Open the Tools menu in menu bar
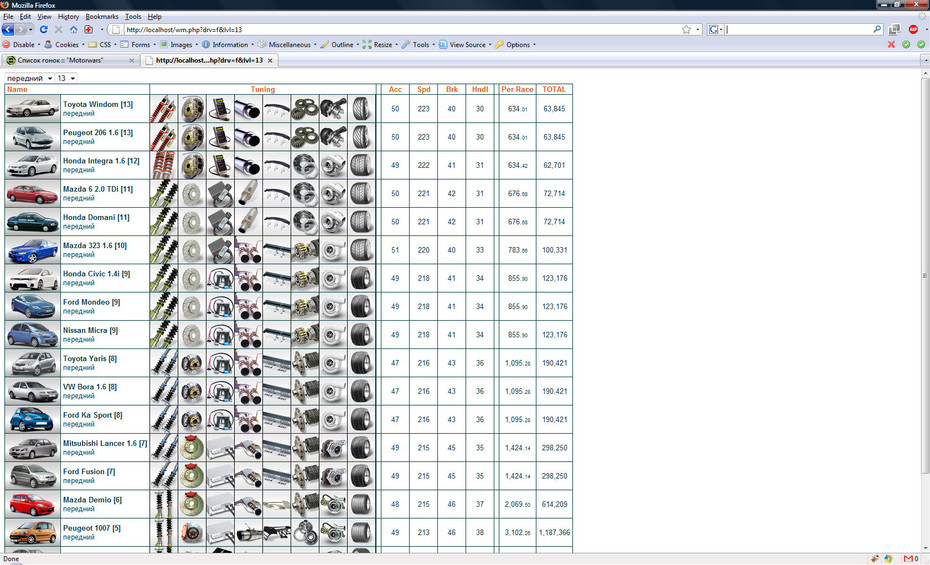This screenshot has height=565, width=930. coord(133,17)
